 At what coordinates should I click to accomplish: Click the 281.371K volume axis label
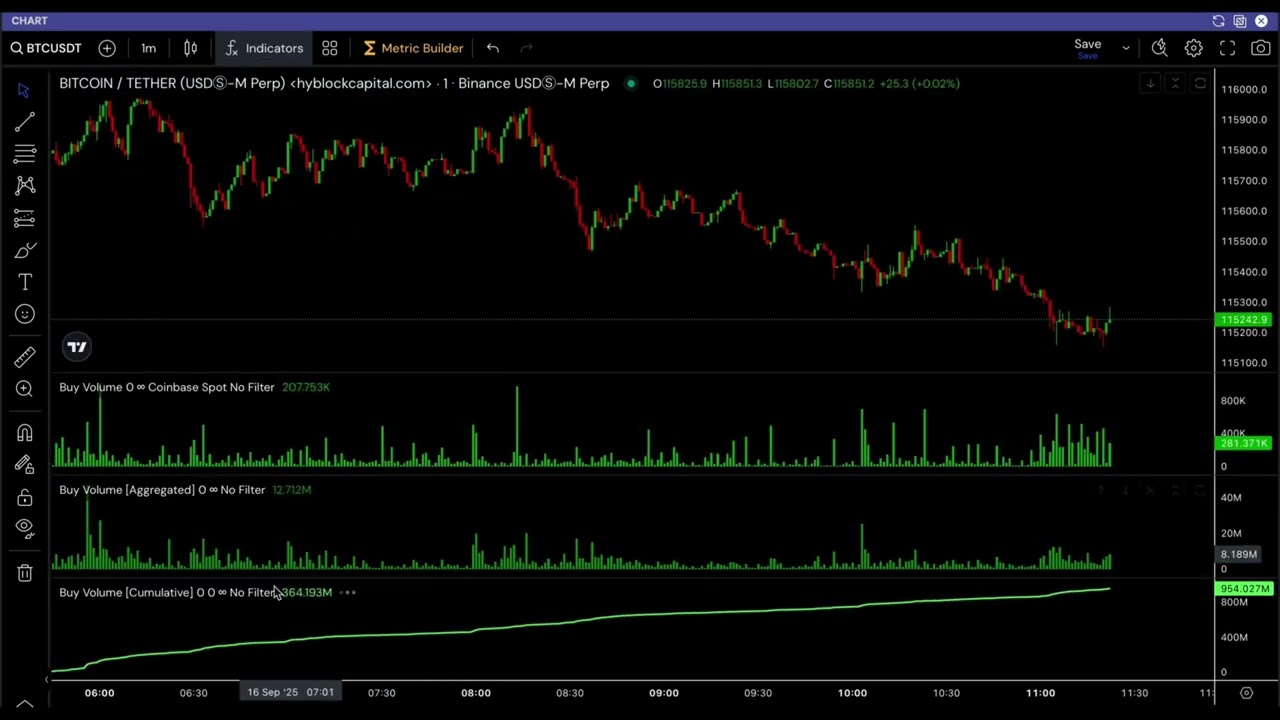point(1244,443)
